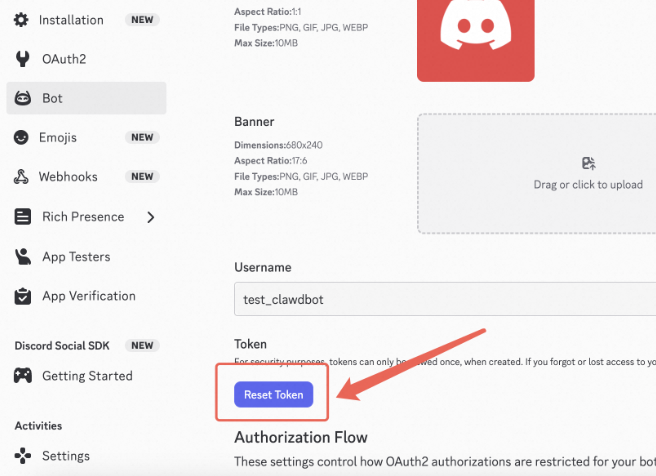This screenshot has height=476, width=656.
Task: Click the NEW badge beside Webhooks
Action: click(x=142, y=177)
